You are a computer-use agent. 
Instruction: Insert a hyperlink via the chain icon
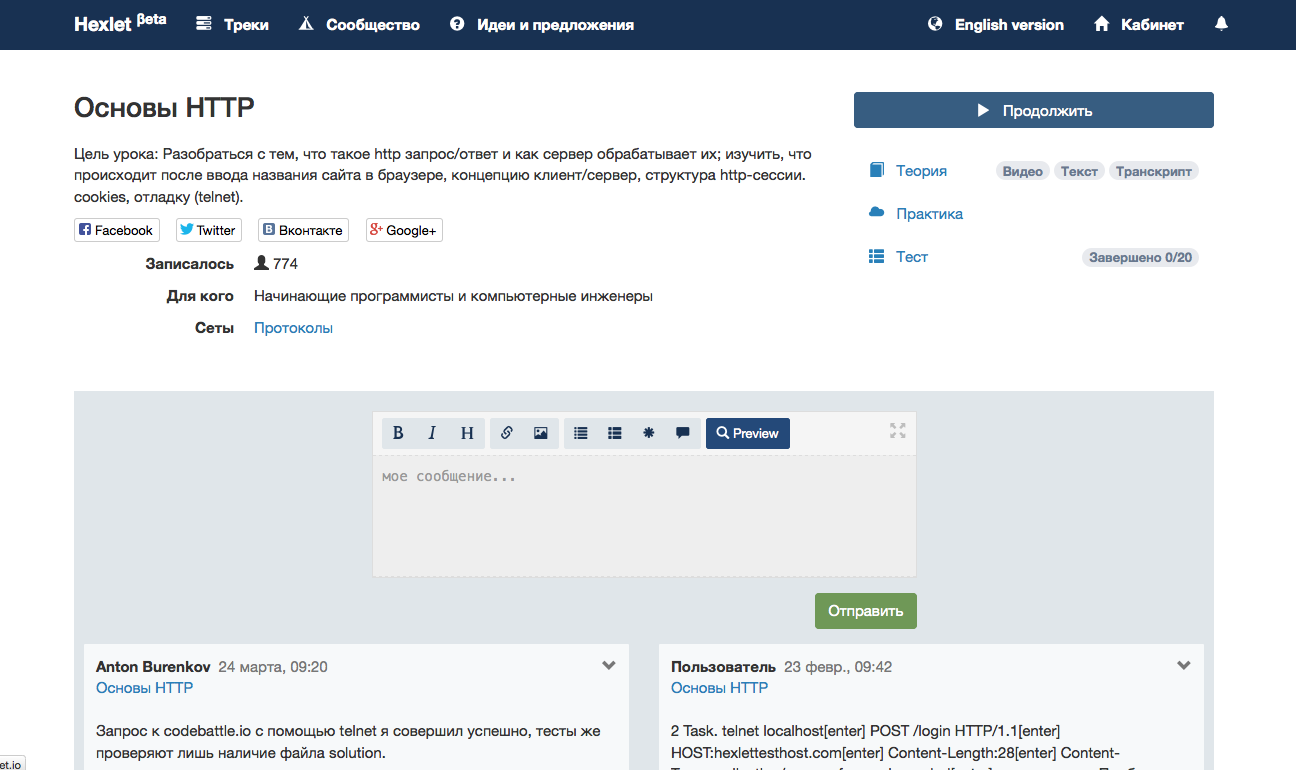pyautogui.click(x=507, y=432)
